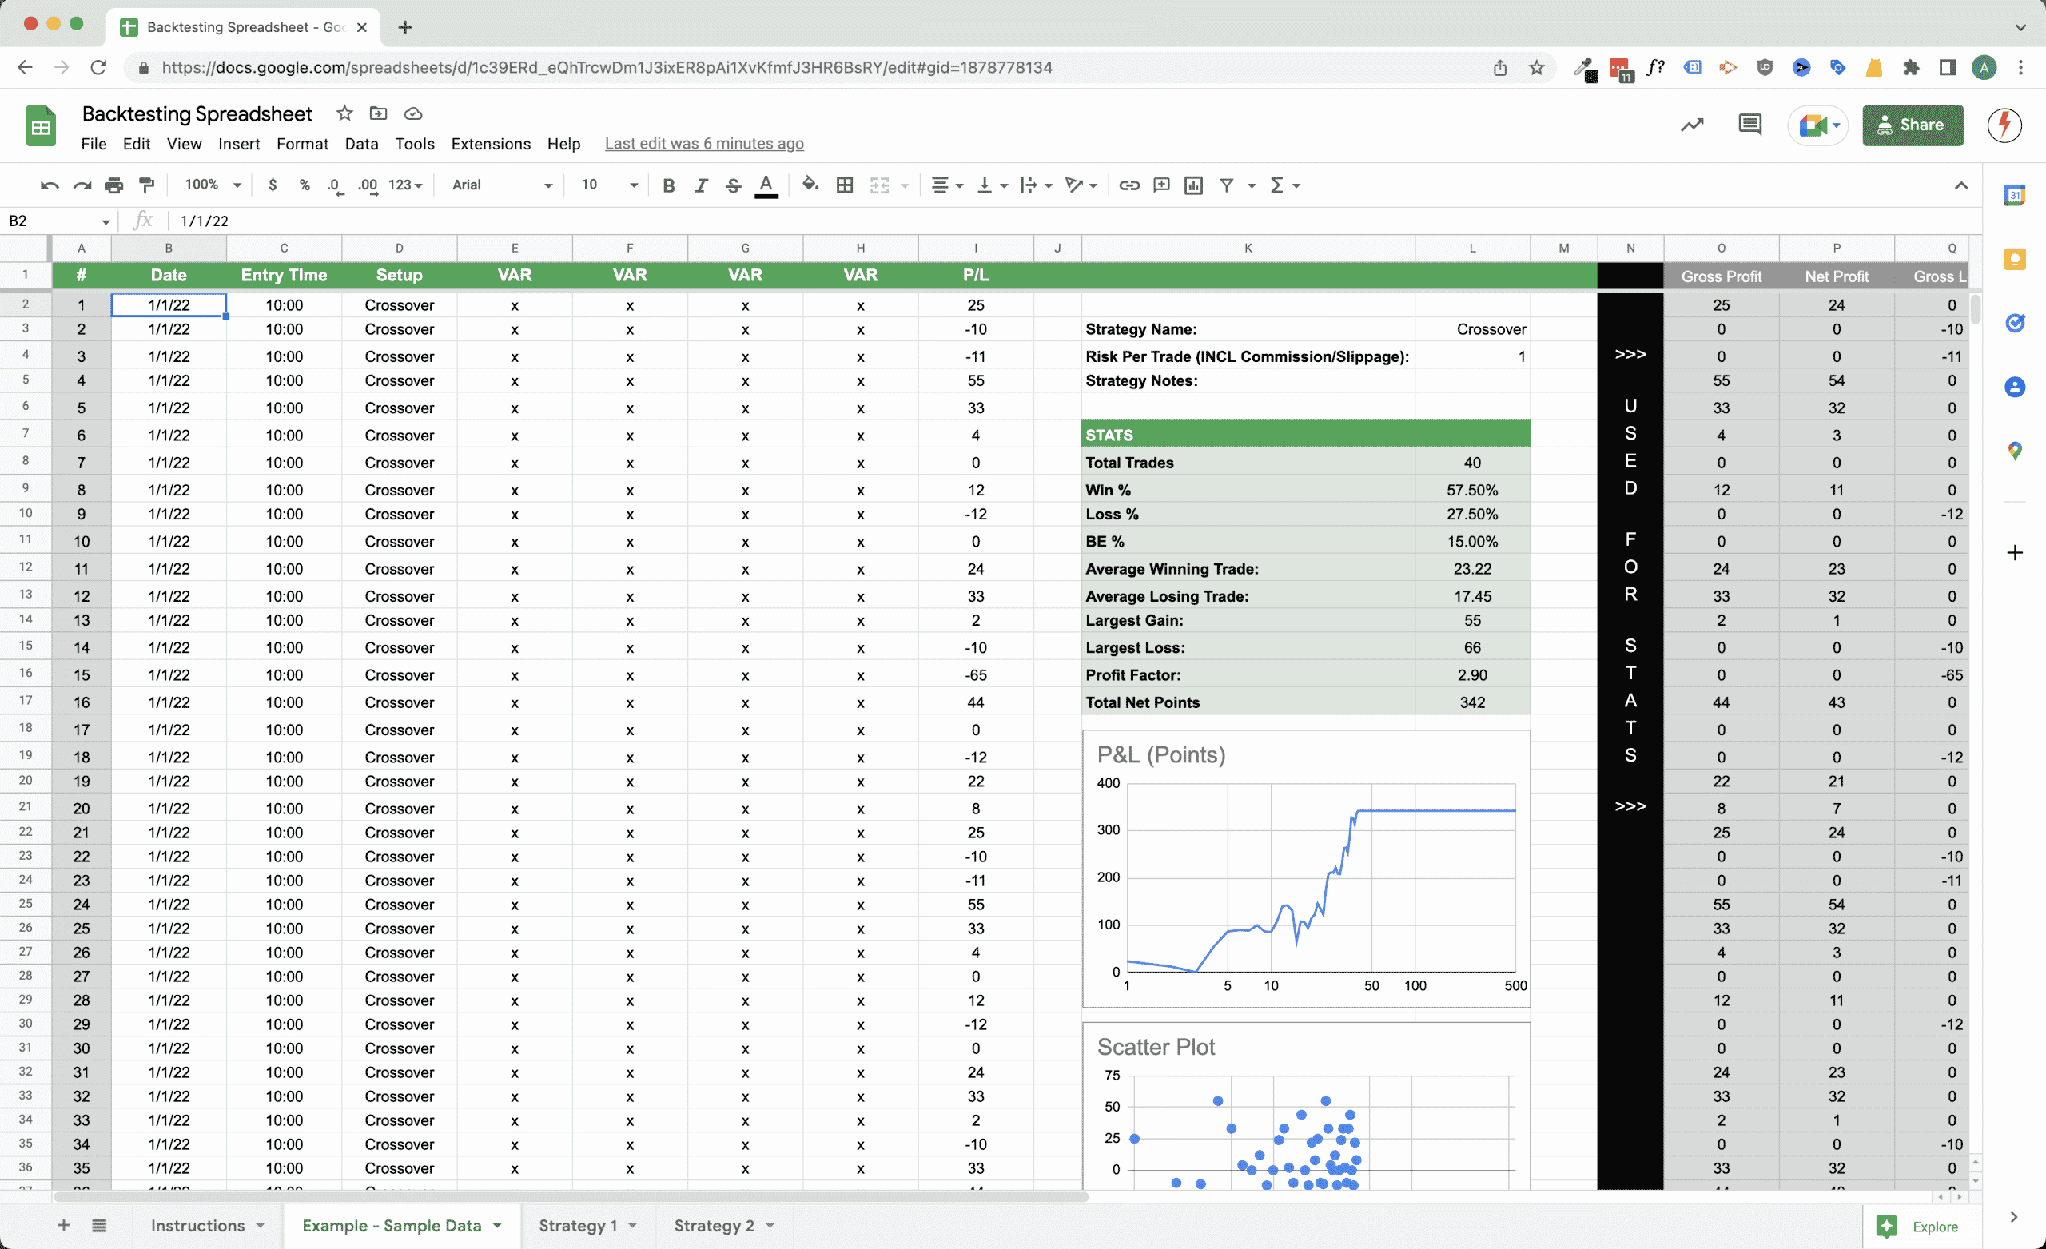The width and height of the screenshot is (2046, 1249).
Task: Open the Calendar side panel
Action: coord(2014,196)
